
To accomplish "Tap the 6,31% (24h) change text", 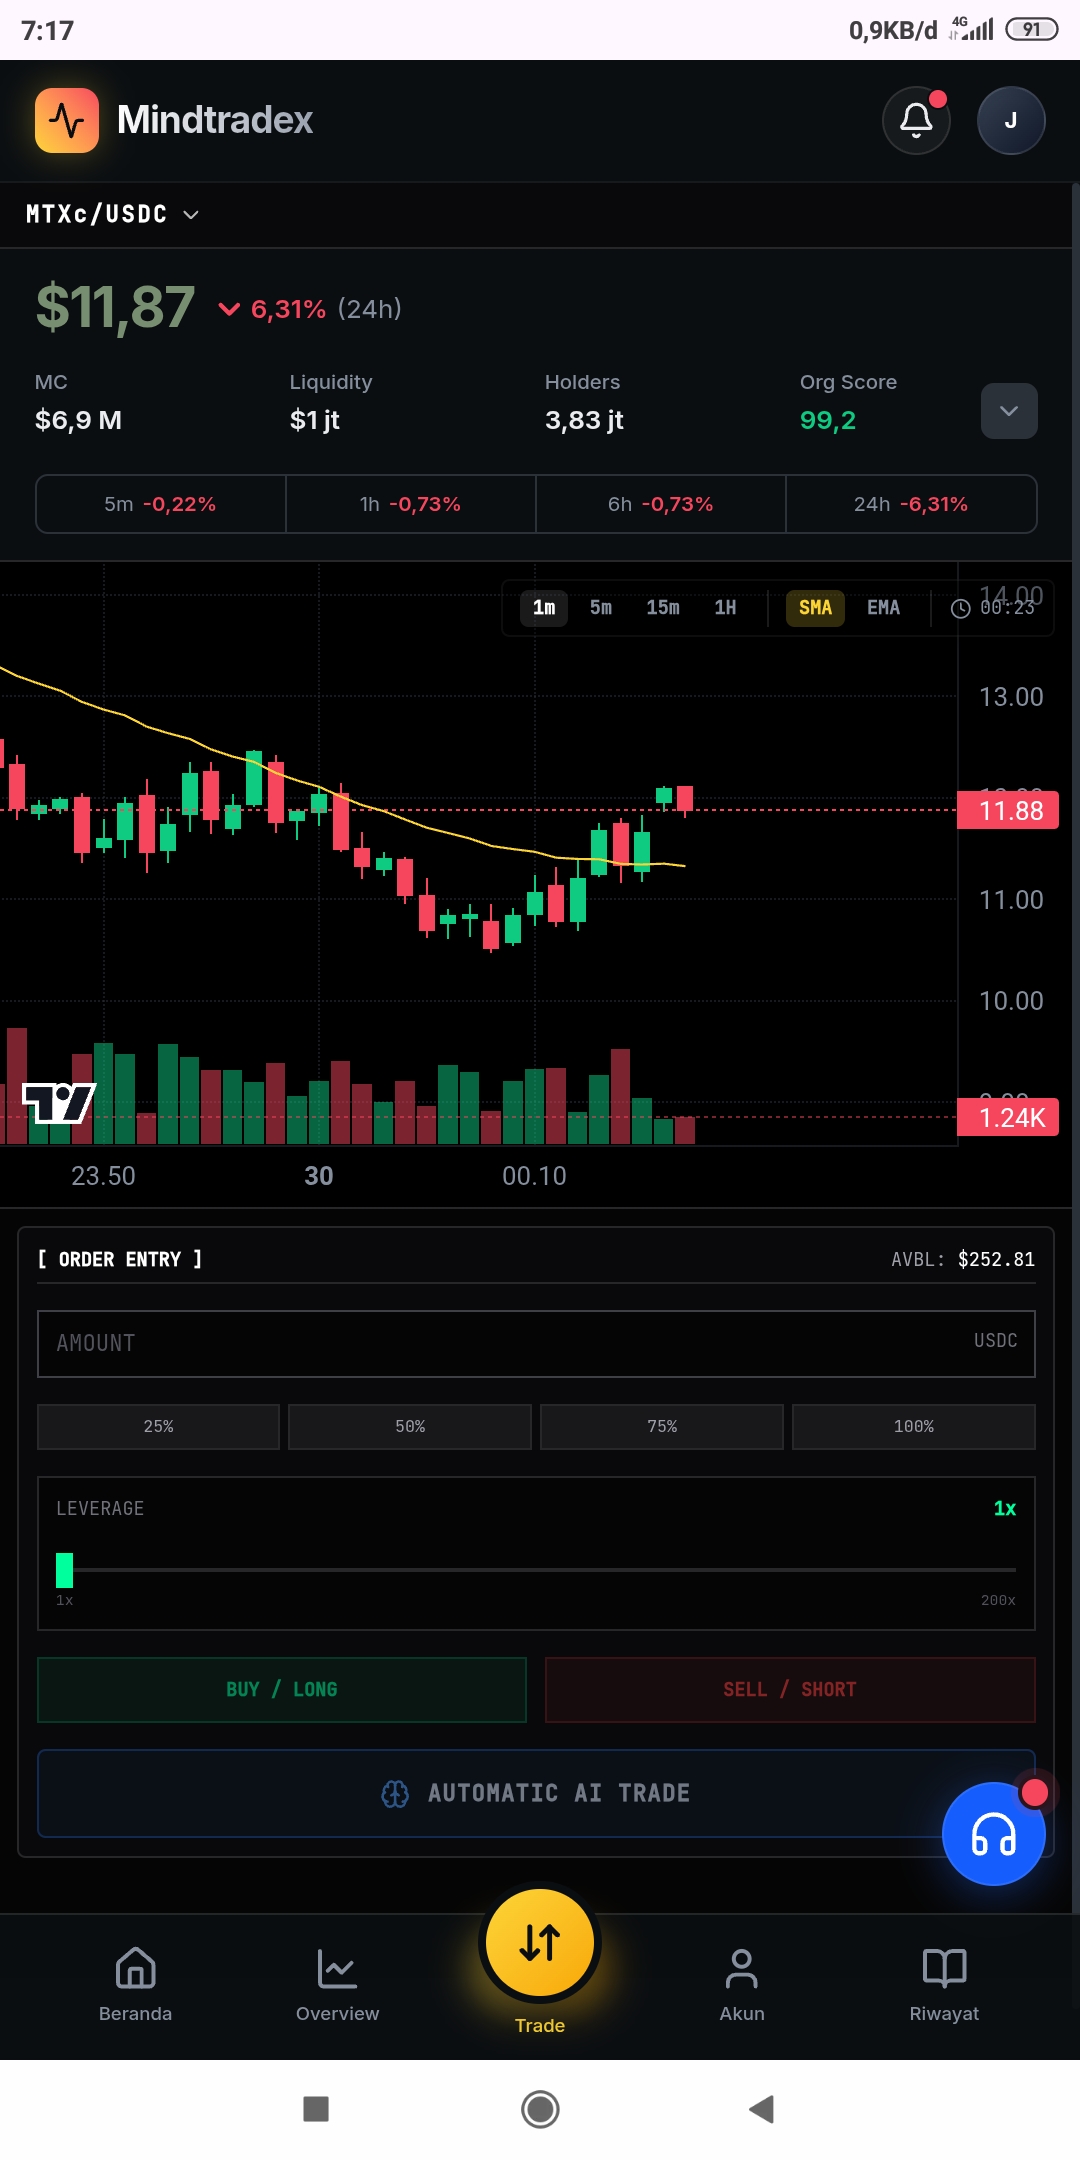I will (x=326, y=309).
